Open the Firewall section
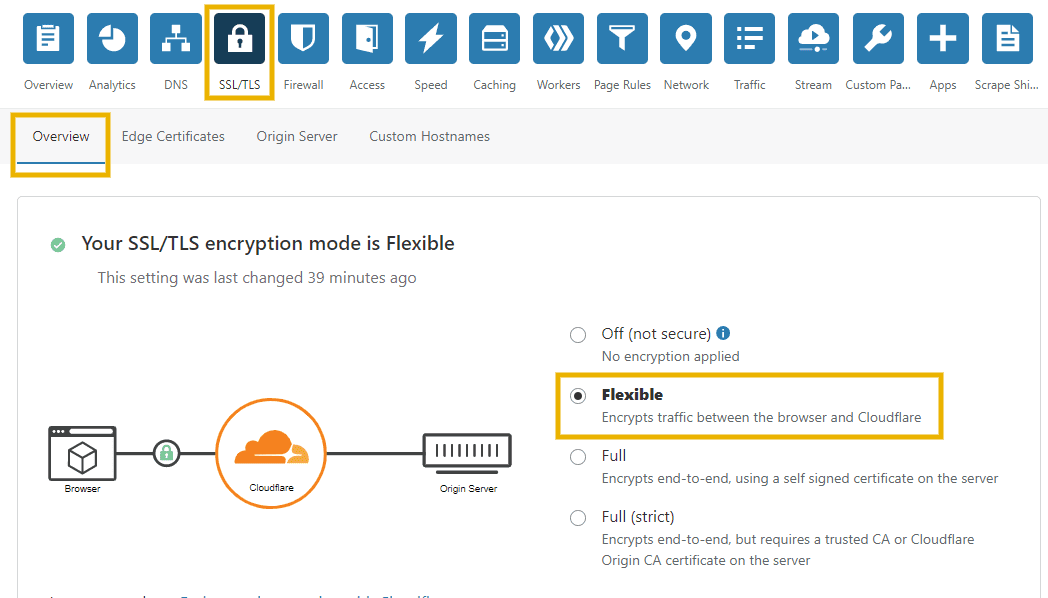The width and height of the screenshot is (1048, 598). (303, 38)
